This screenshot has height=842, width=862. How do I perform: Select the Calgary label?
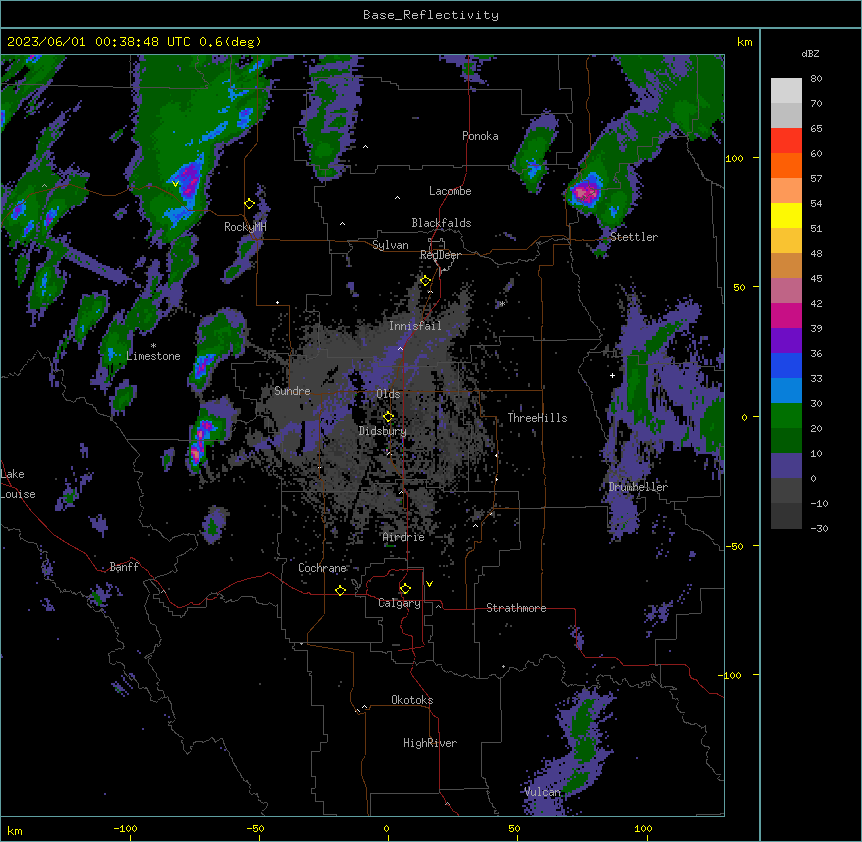(x=400, y=603)
